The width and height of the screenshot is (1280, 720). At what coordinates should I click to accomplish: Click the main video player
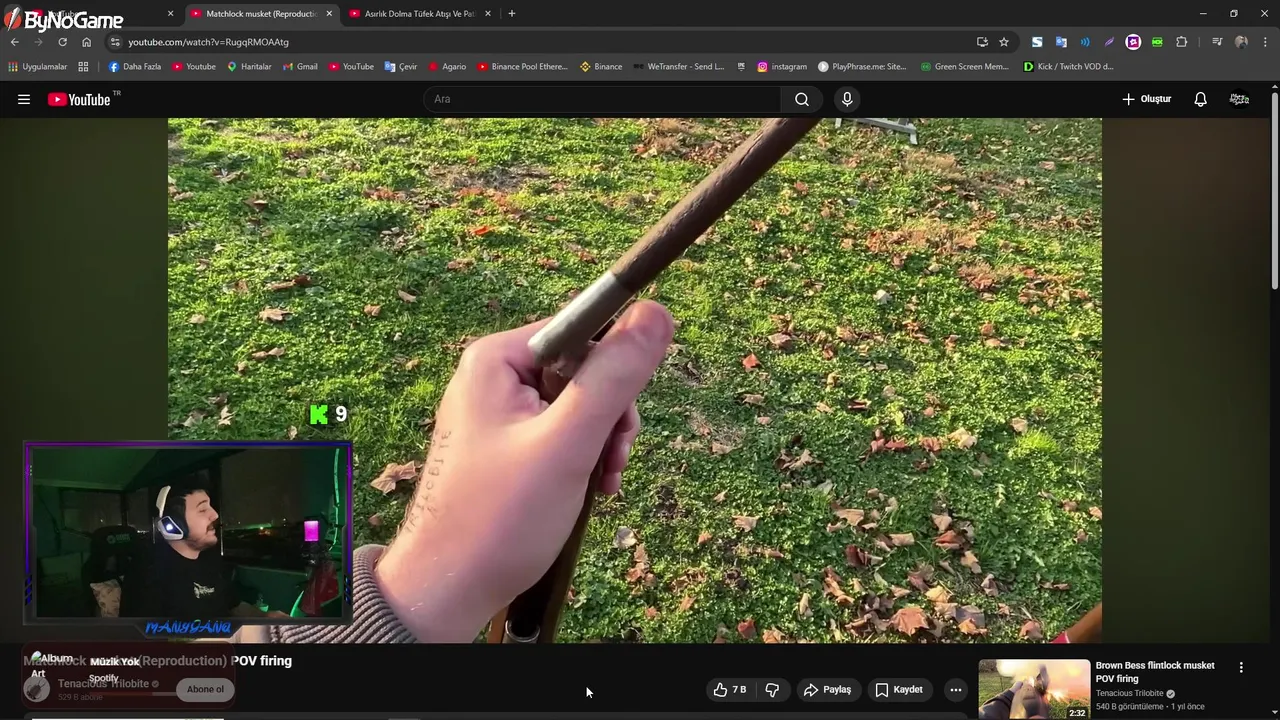point(635,380)
